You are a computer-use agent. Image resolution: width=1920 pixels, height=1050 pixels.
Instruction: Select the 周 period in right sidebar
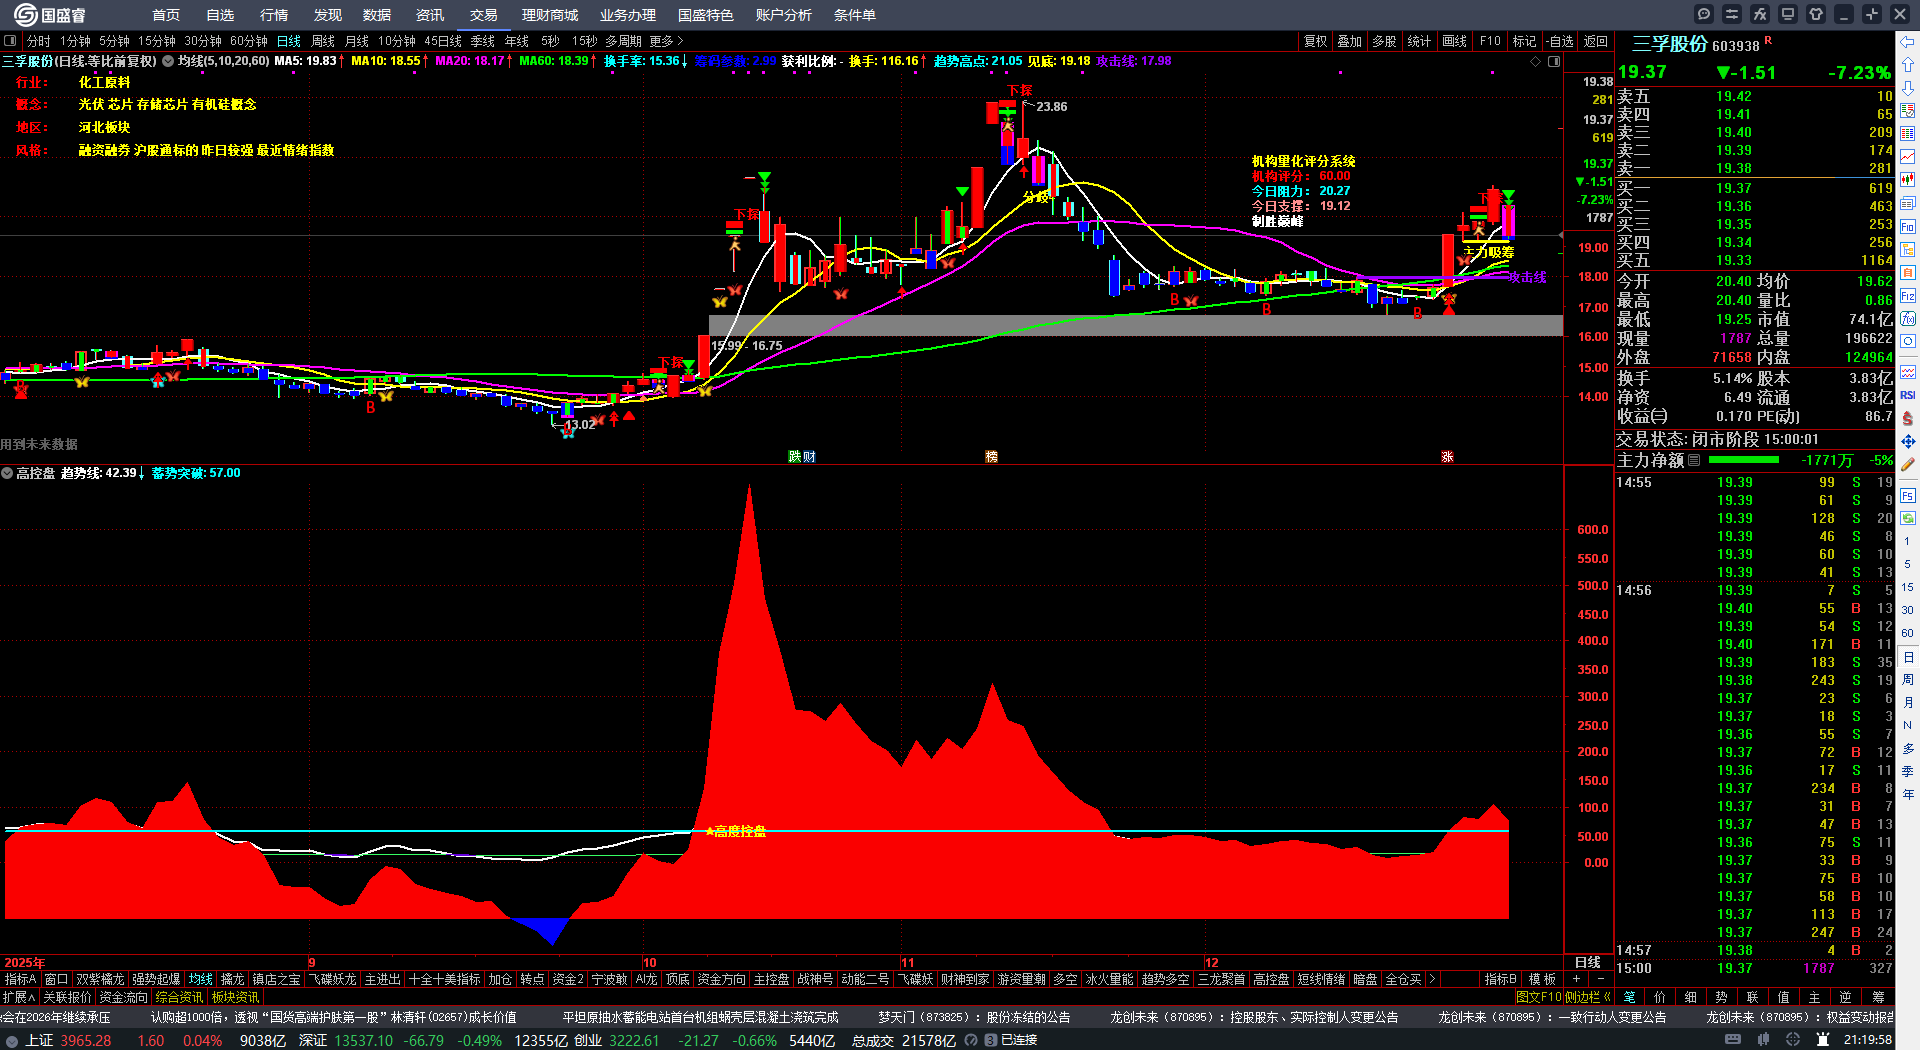(1908, 680)
